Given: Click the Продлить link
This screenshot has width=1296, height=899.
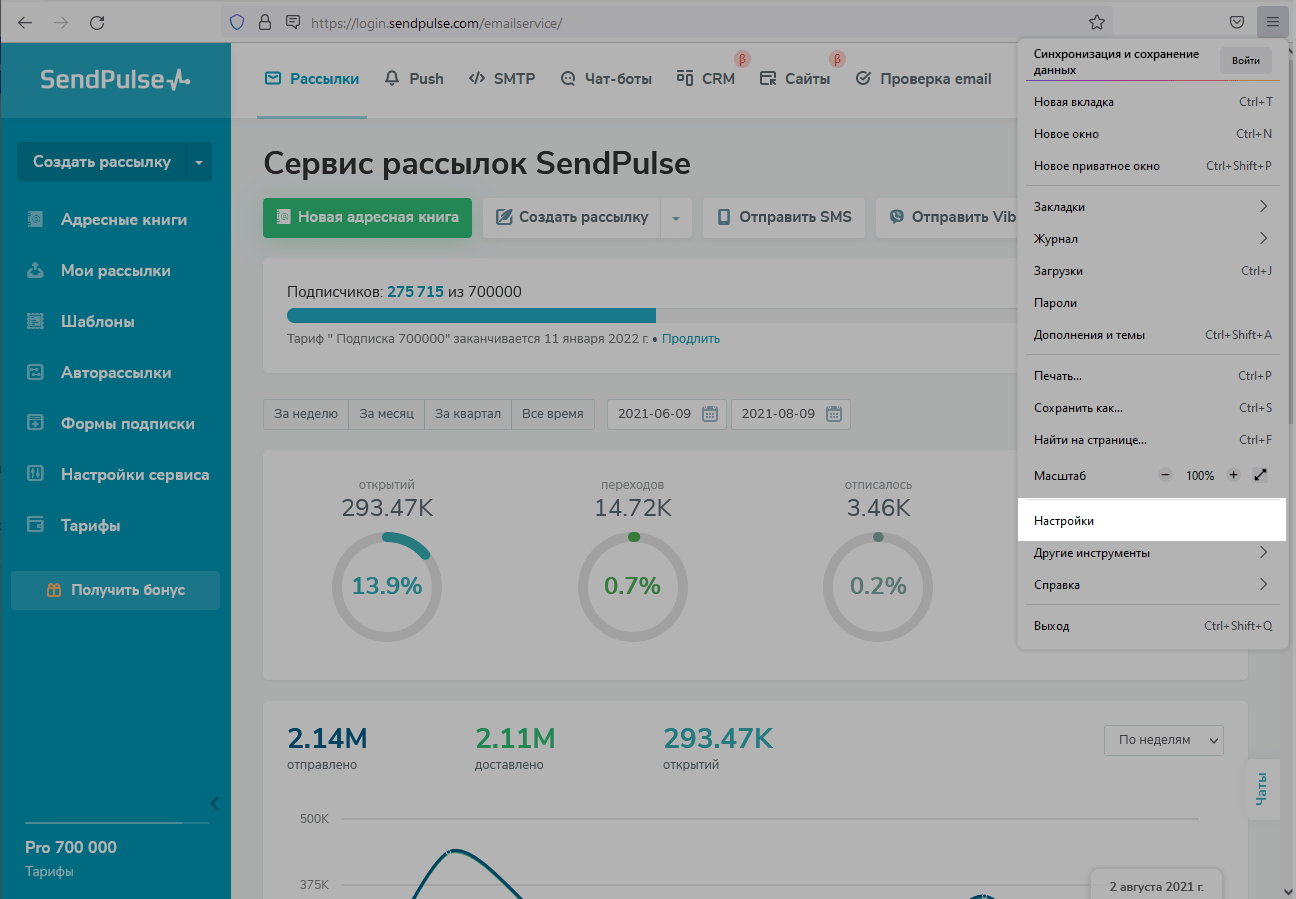Looking at the screenshot, I should tap(691, 339).
